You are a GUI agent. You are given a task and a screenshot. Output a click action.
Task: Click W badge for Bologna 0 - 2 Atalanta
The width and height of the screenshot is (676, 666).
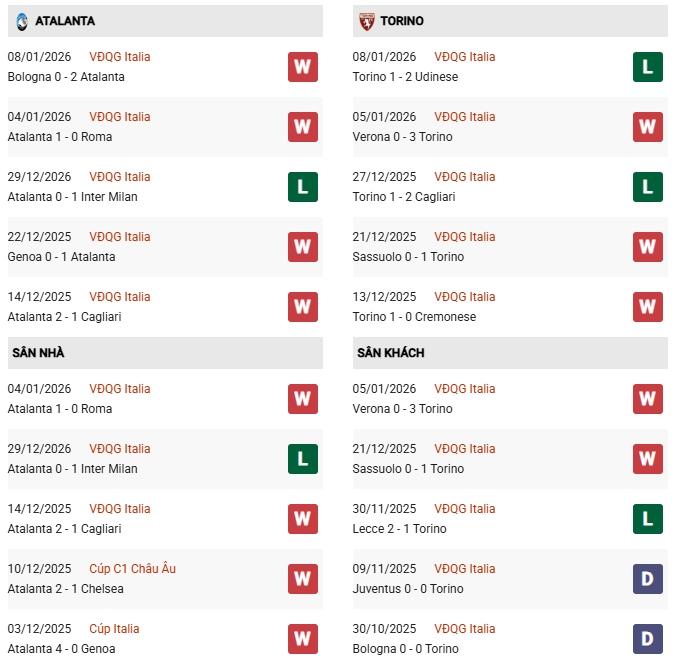coord(303,67)
